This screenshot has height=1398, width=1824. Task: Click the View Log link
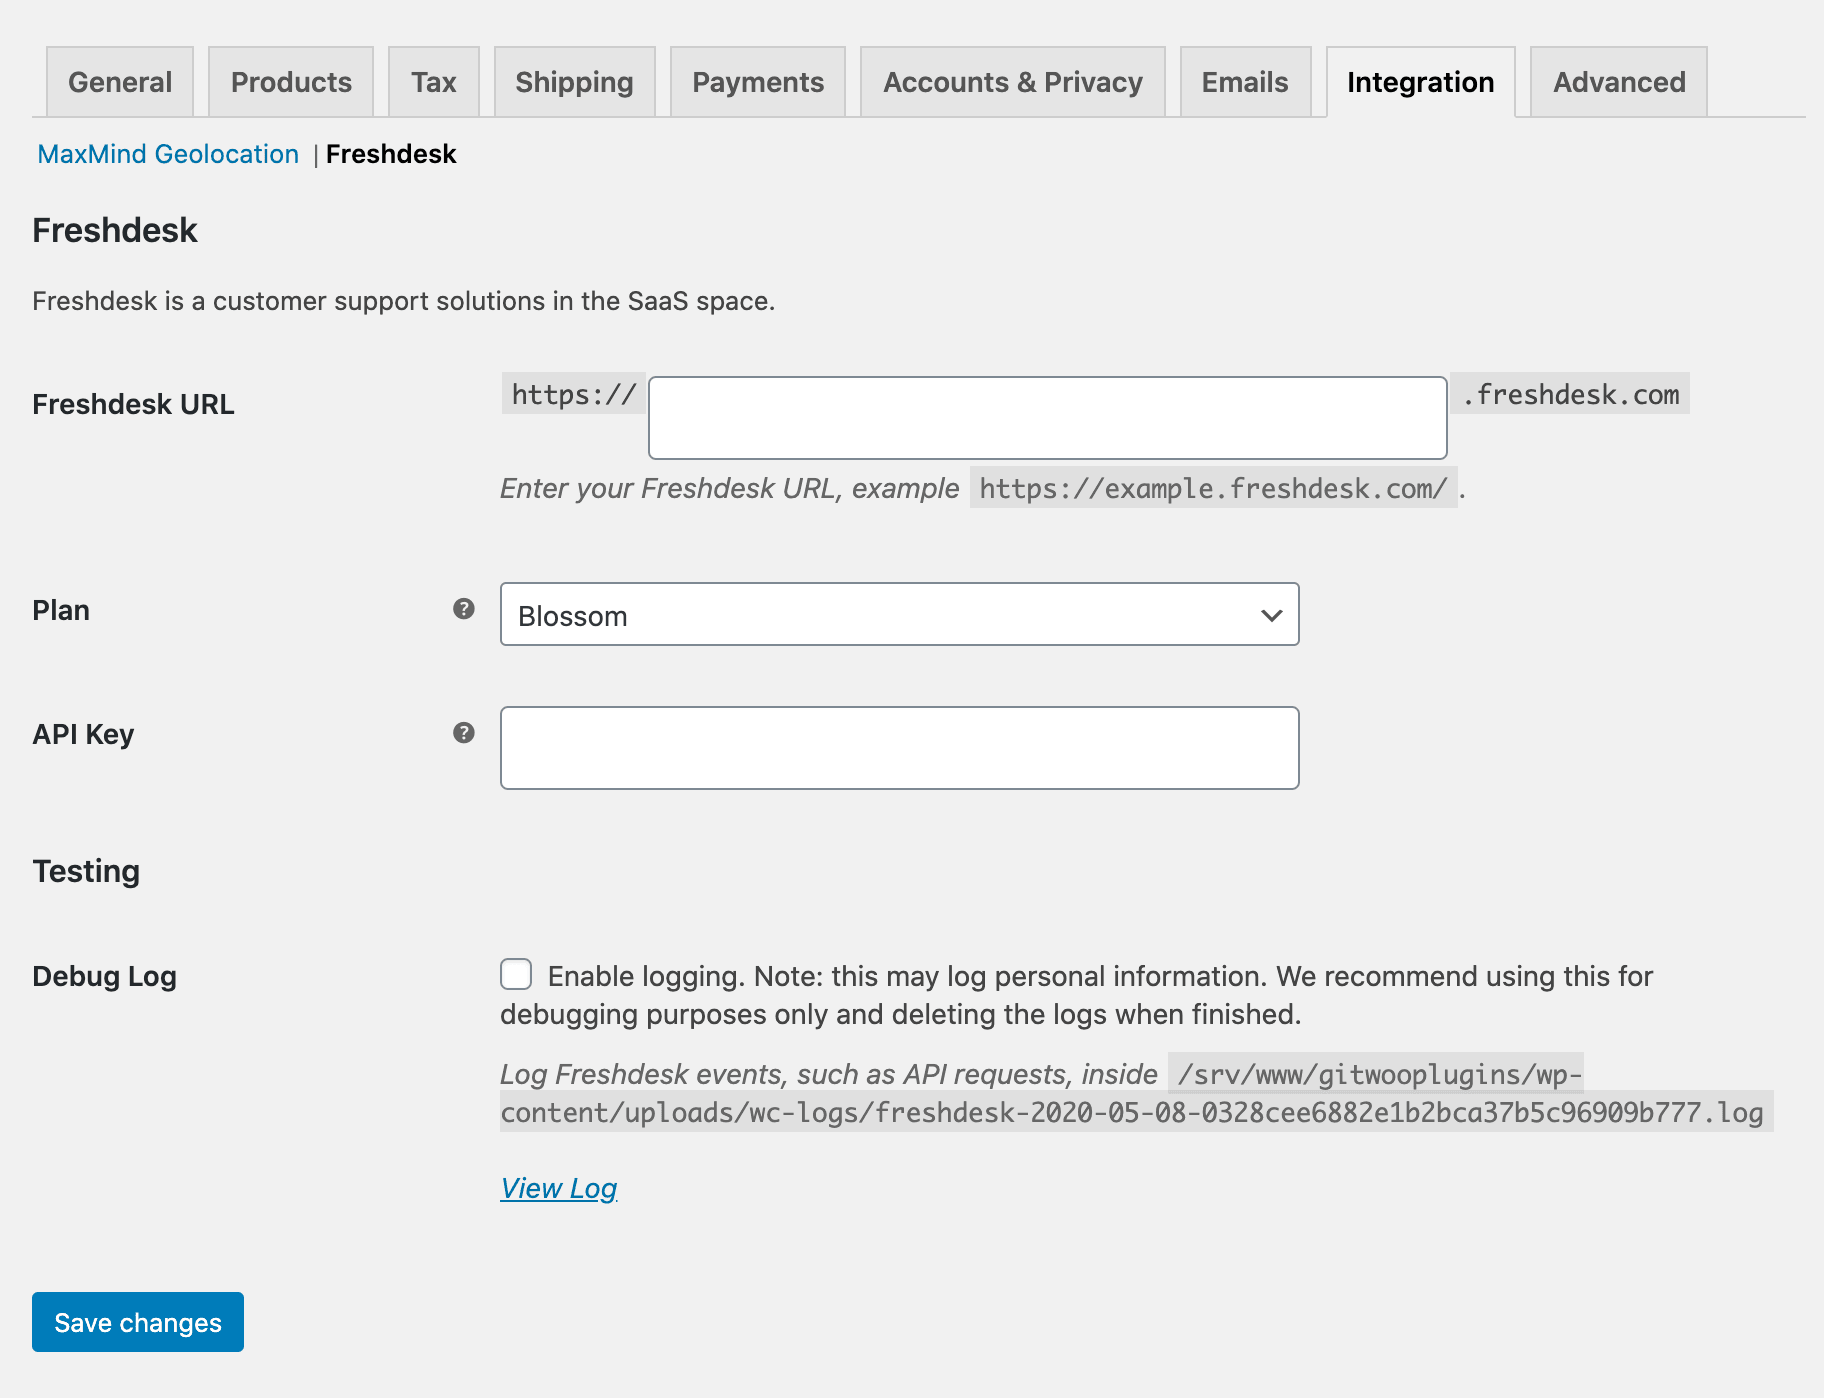pyautogui.click(x=559, y=1188)
